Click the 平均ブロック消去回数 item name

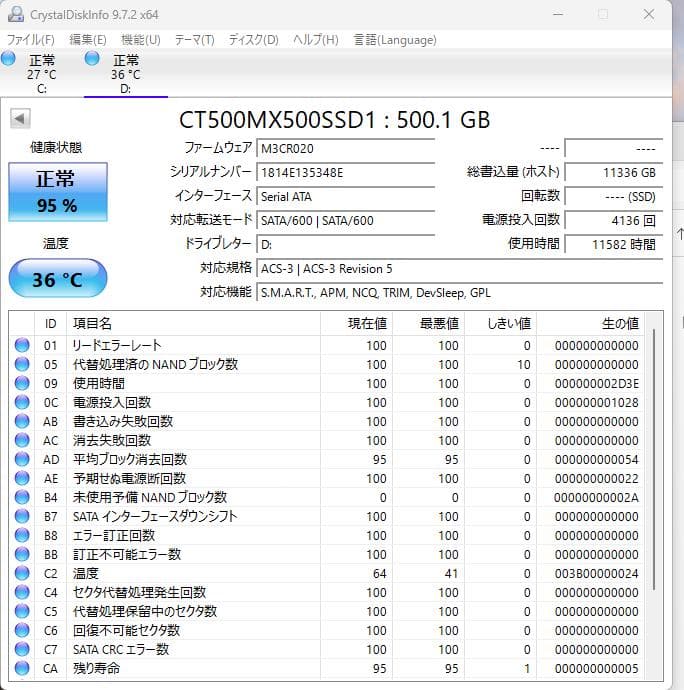130,459
